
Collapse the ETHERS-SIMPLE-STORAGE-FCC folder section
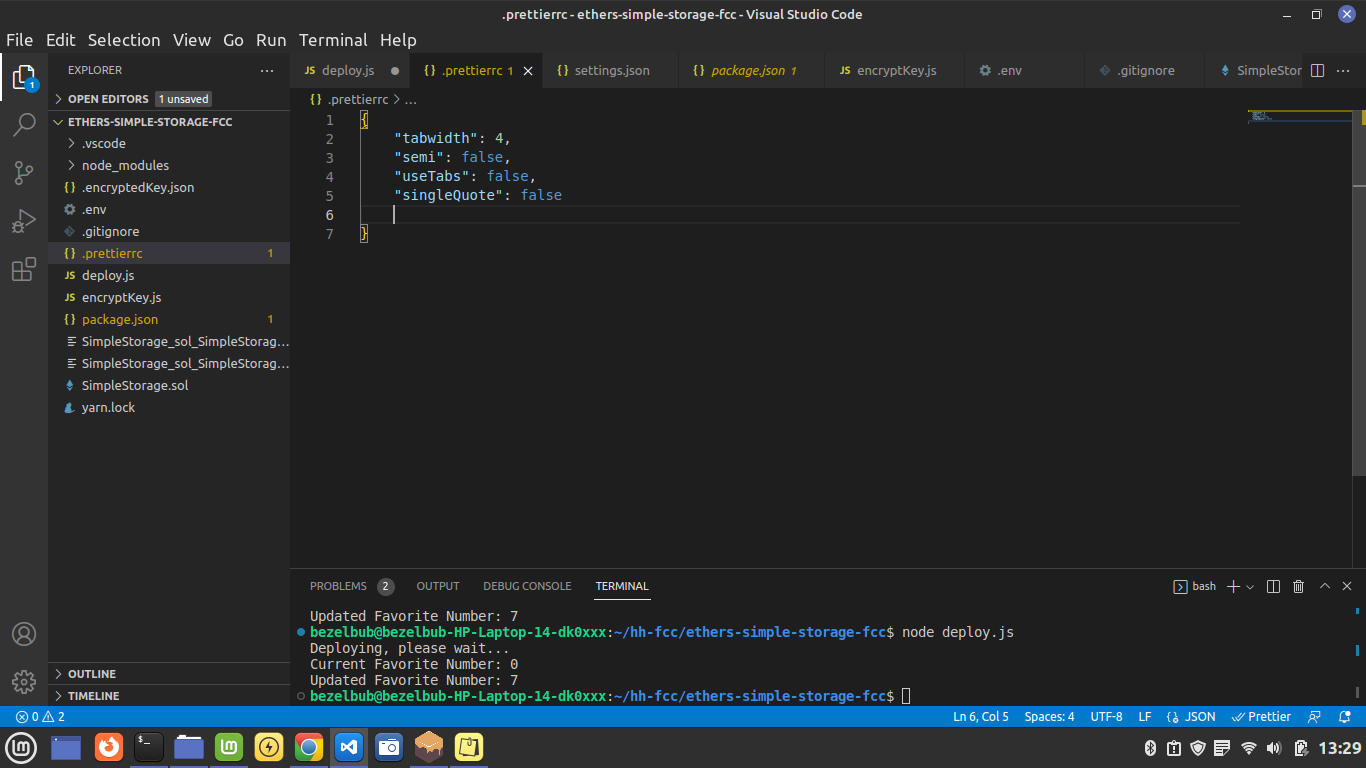coord(169,121)
